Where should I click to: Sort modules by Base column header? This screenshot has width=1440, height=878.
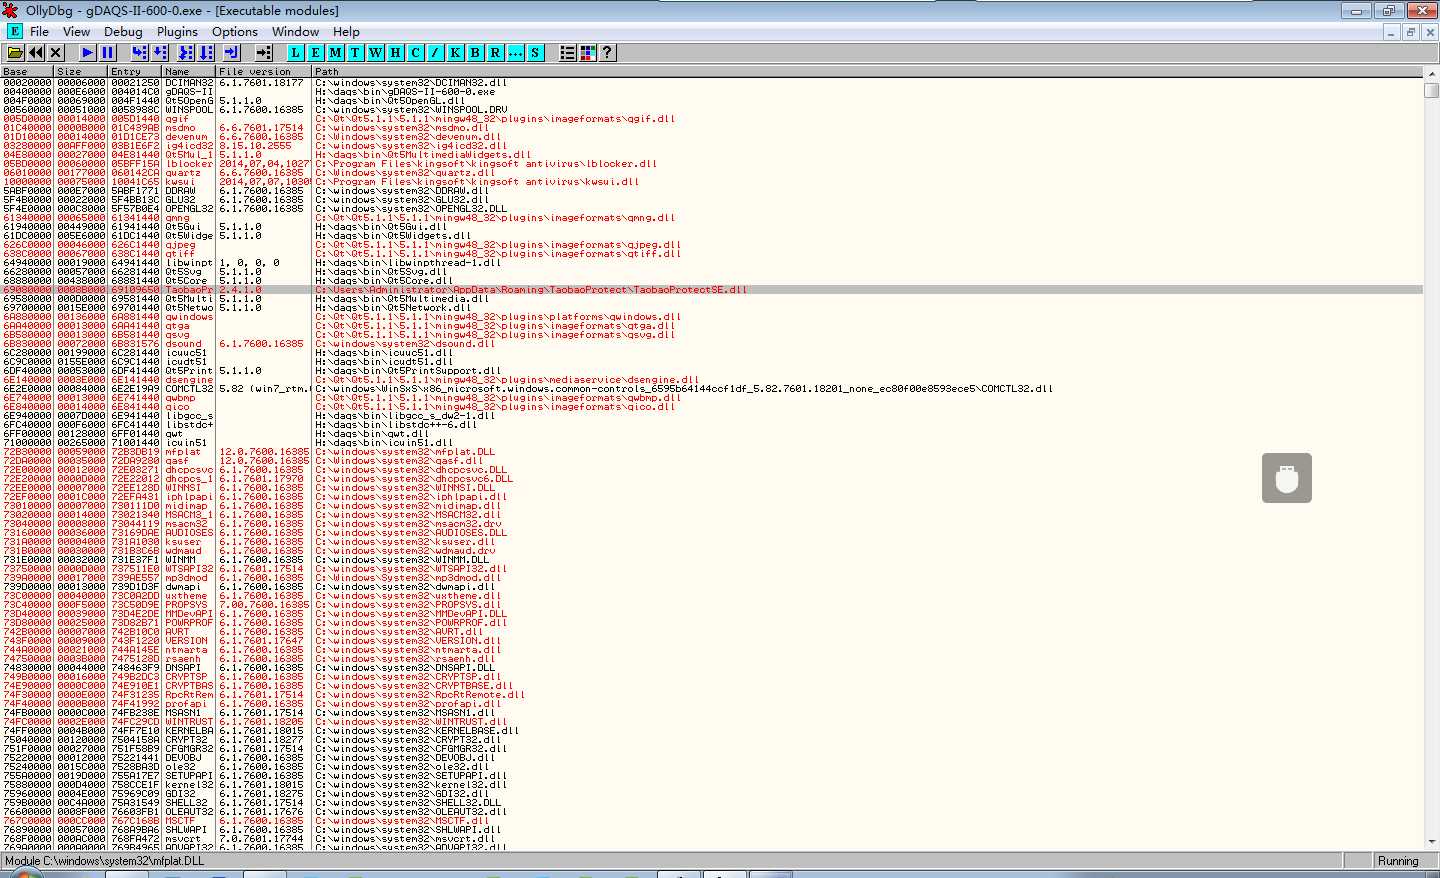click(x=27, y=71)
